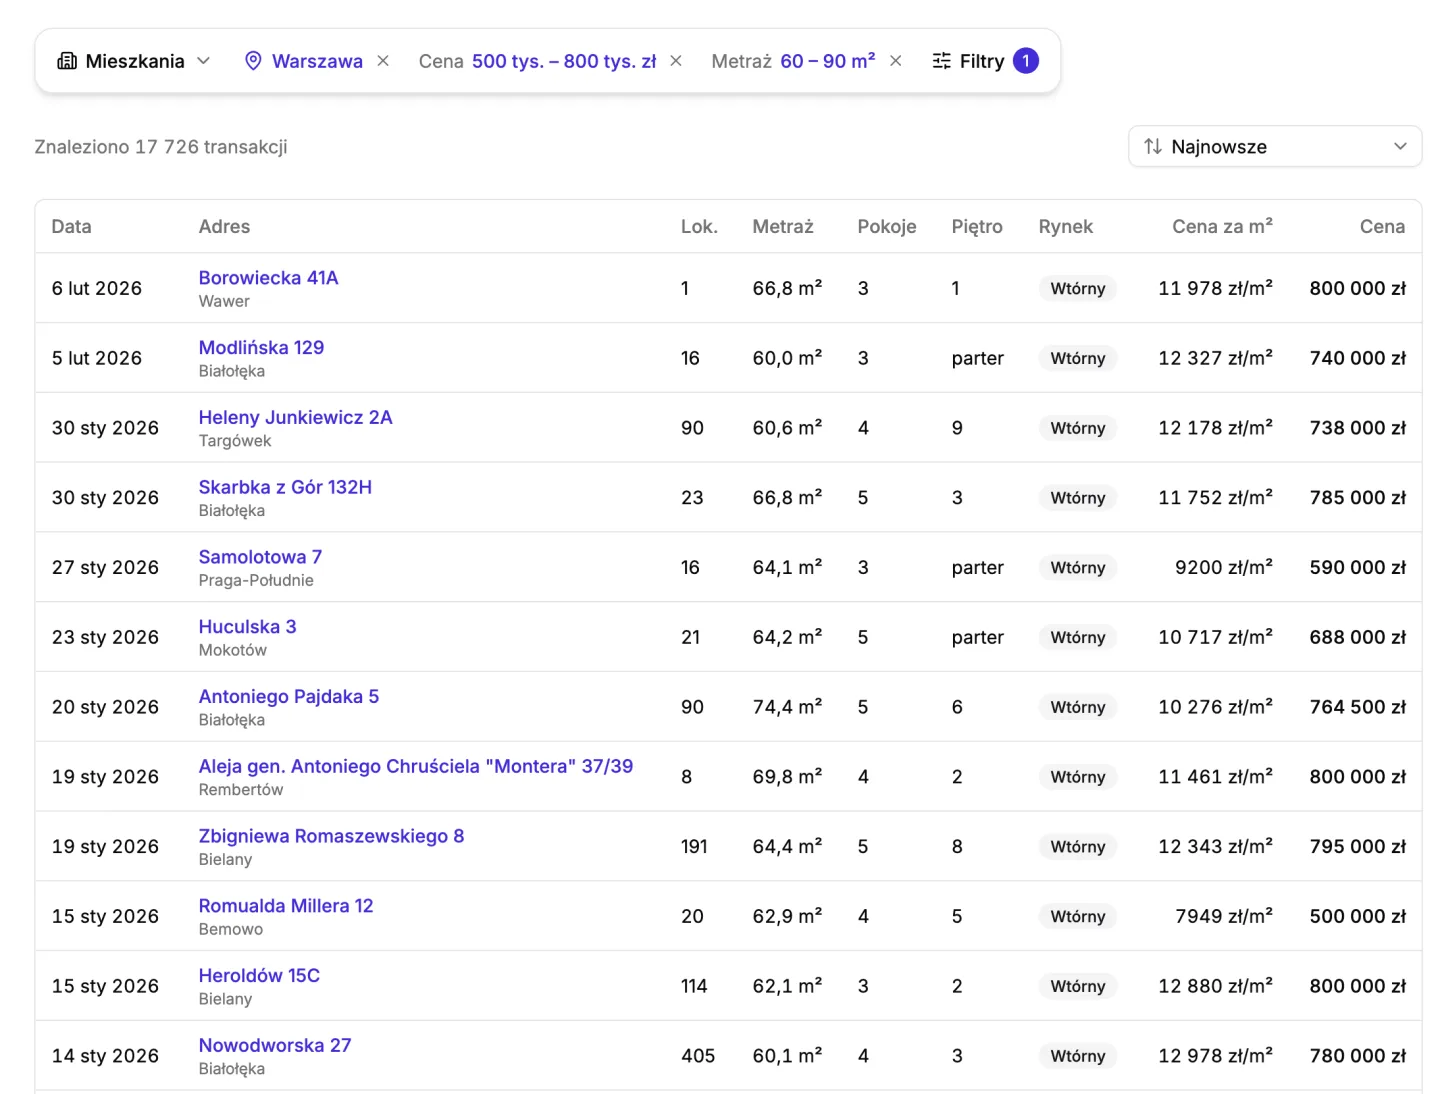Change the Warszawa location filter
The height and width of the screenshot is (1094, 1440).
[317, 61]
